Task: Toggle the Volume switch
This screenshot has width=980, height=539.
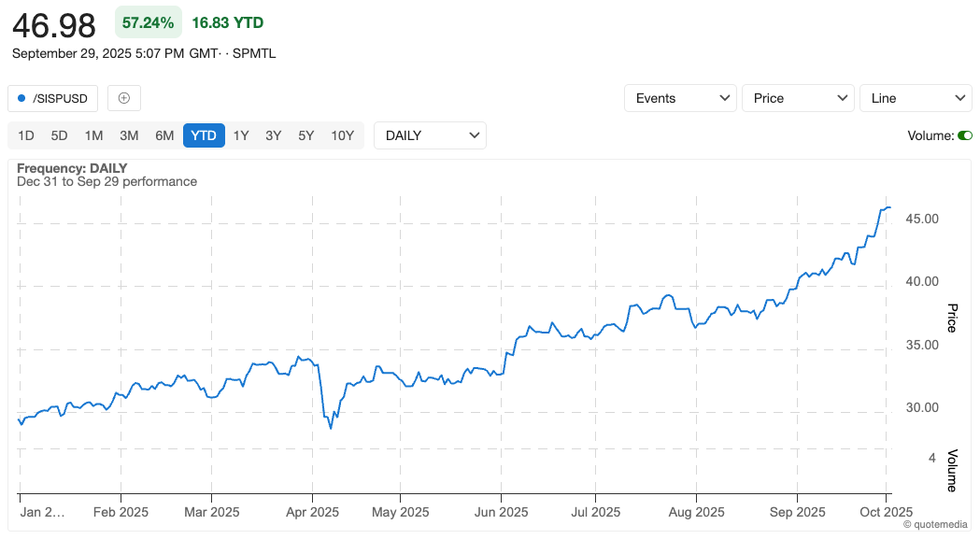Action: (x=964, y=136)
